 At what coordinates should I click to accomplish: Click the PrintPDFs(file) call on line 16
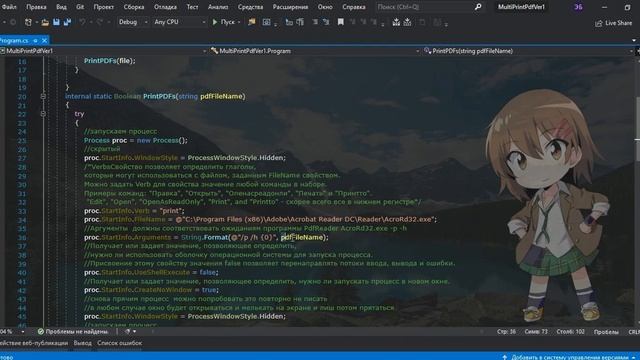pos(109,61)
